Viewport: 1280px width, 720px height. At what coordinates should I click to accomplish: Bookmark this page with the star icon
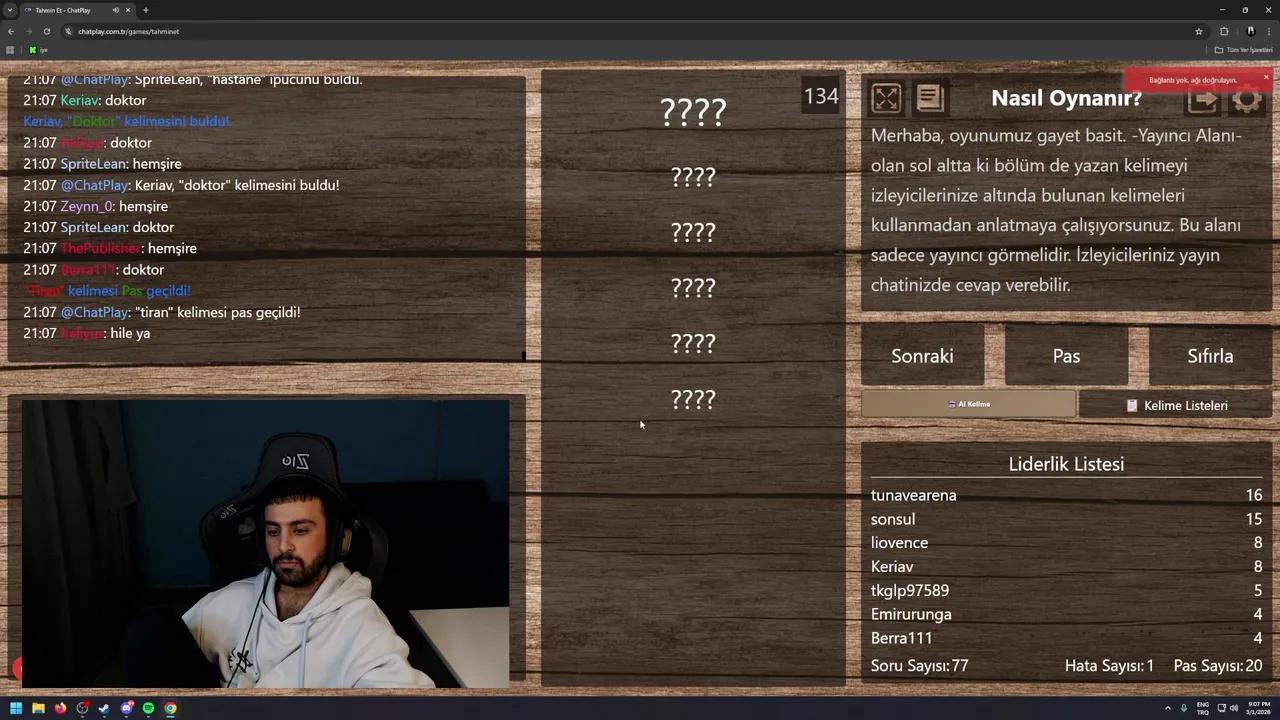(1199, 31)
